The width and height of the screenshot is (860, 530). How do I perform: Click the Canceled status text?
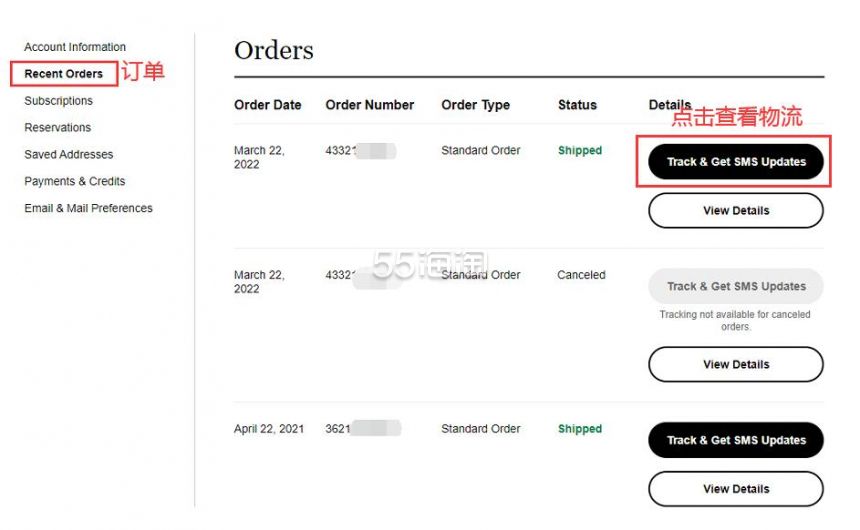pos(581,275)
